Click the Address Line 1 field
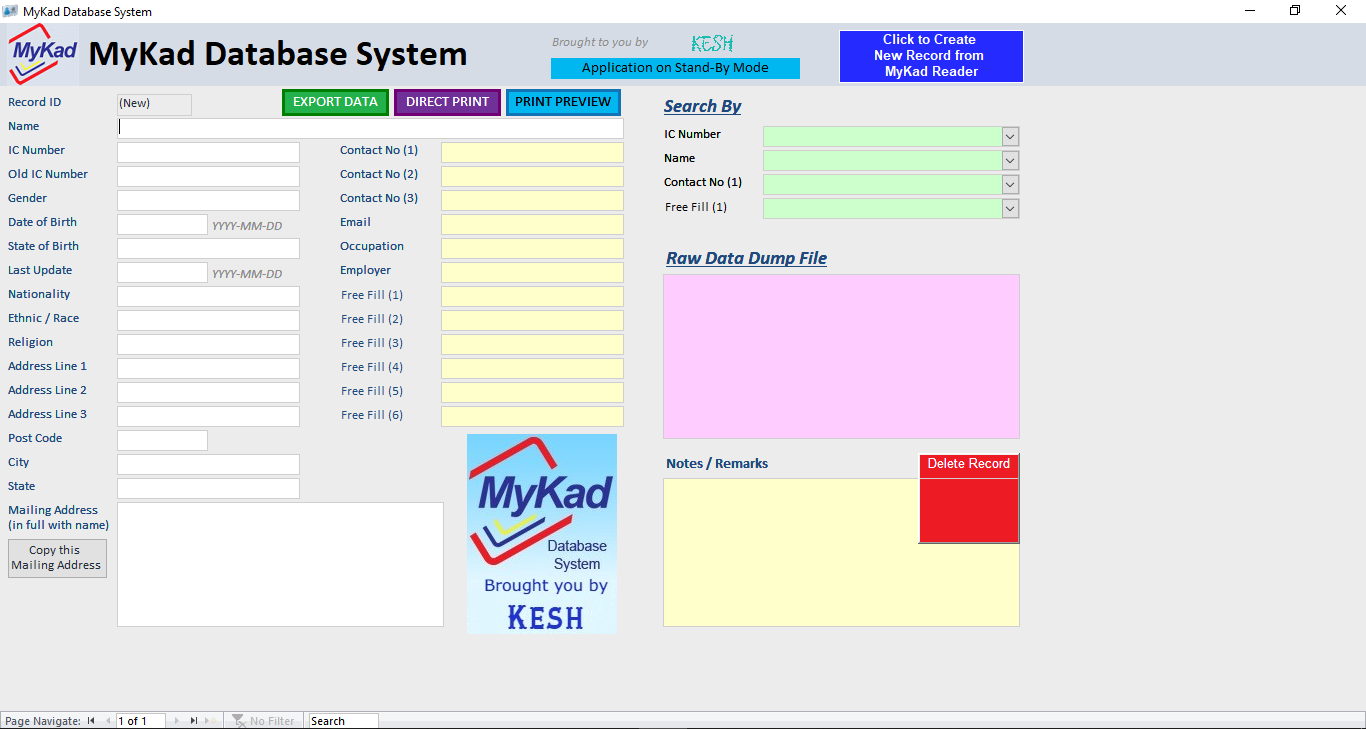 click(x=208, y=368)
